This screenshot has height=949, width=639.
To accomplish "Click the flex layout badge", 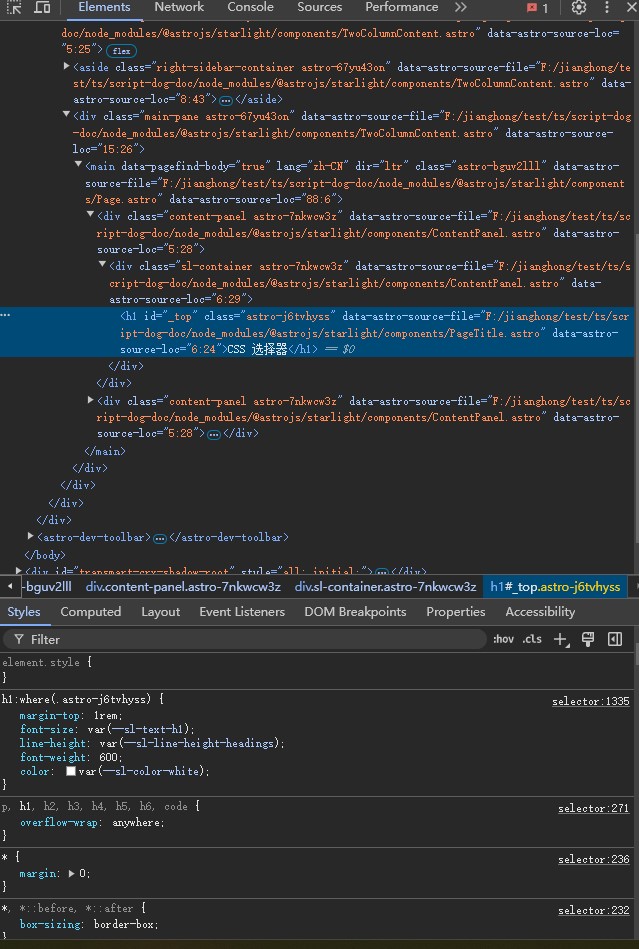I will click(x=122, y=51).
